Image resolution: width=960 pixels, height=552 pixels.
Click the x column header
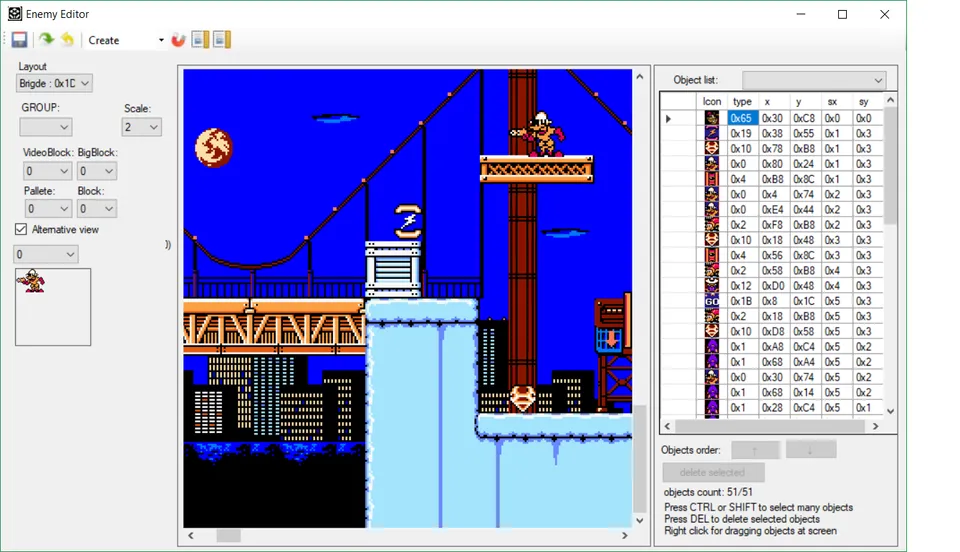(773, 102)
